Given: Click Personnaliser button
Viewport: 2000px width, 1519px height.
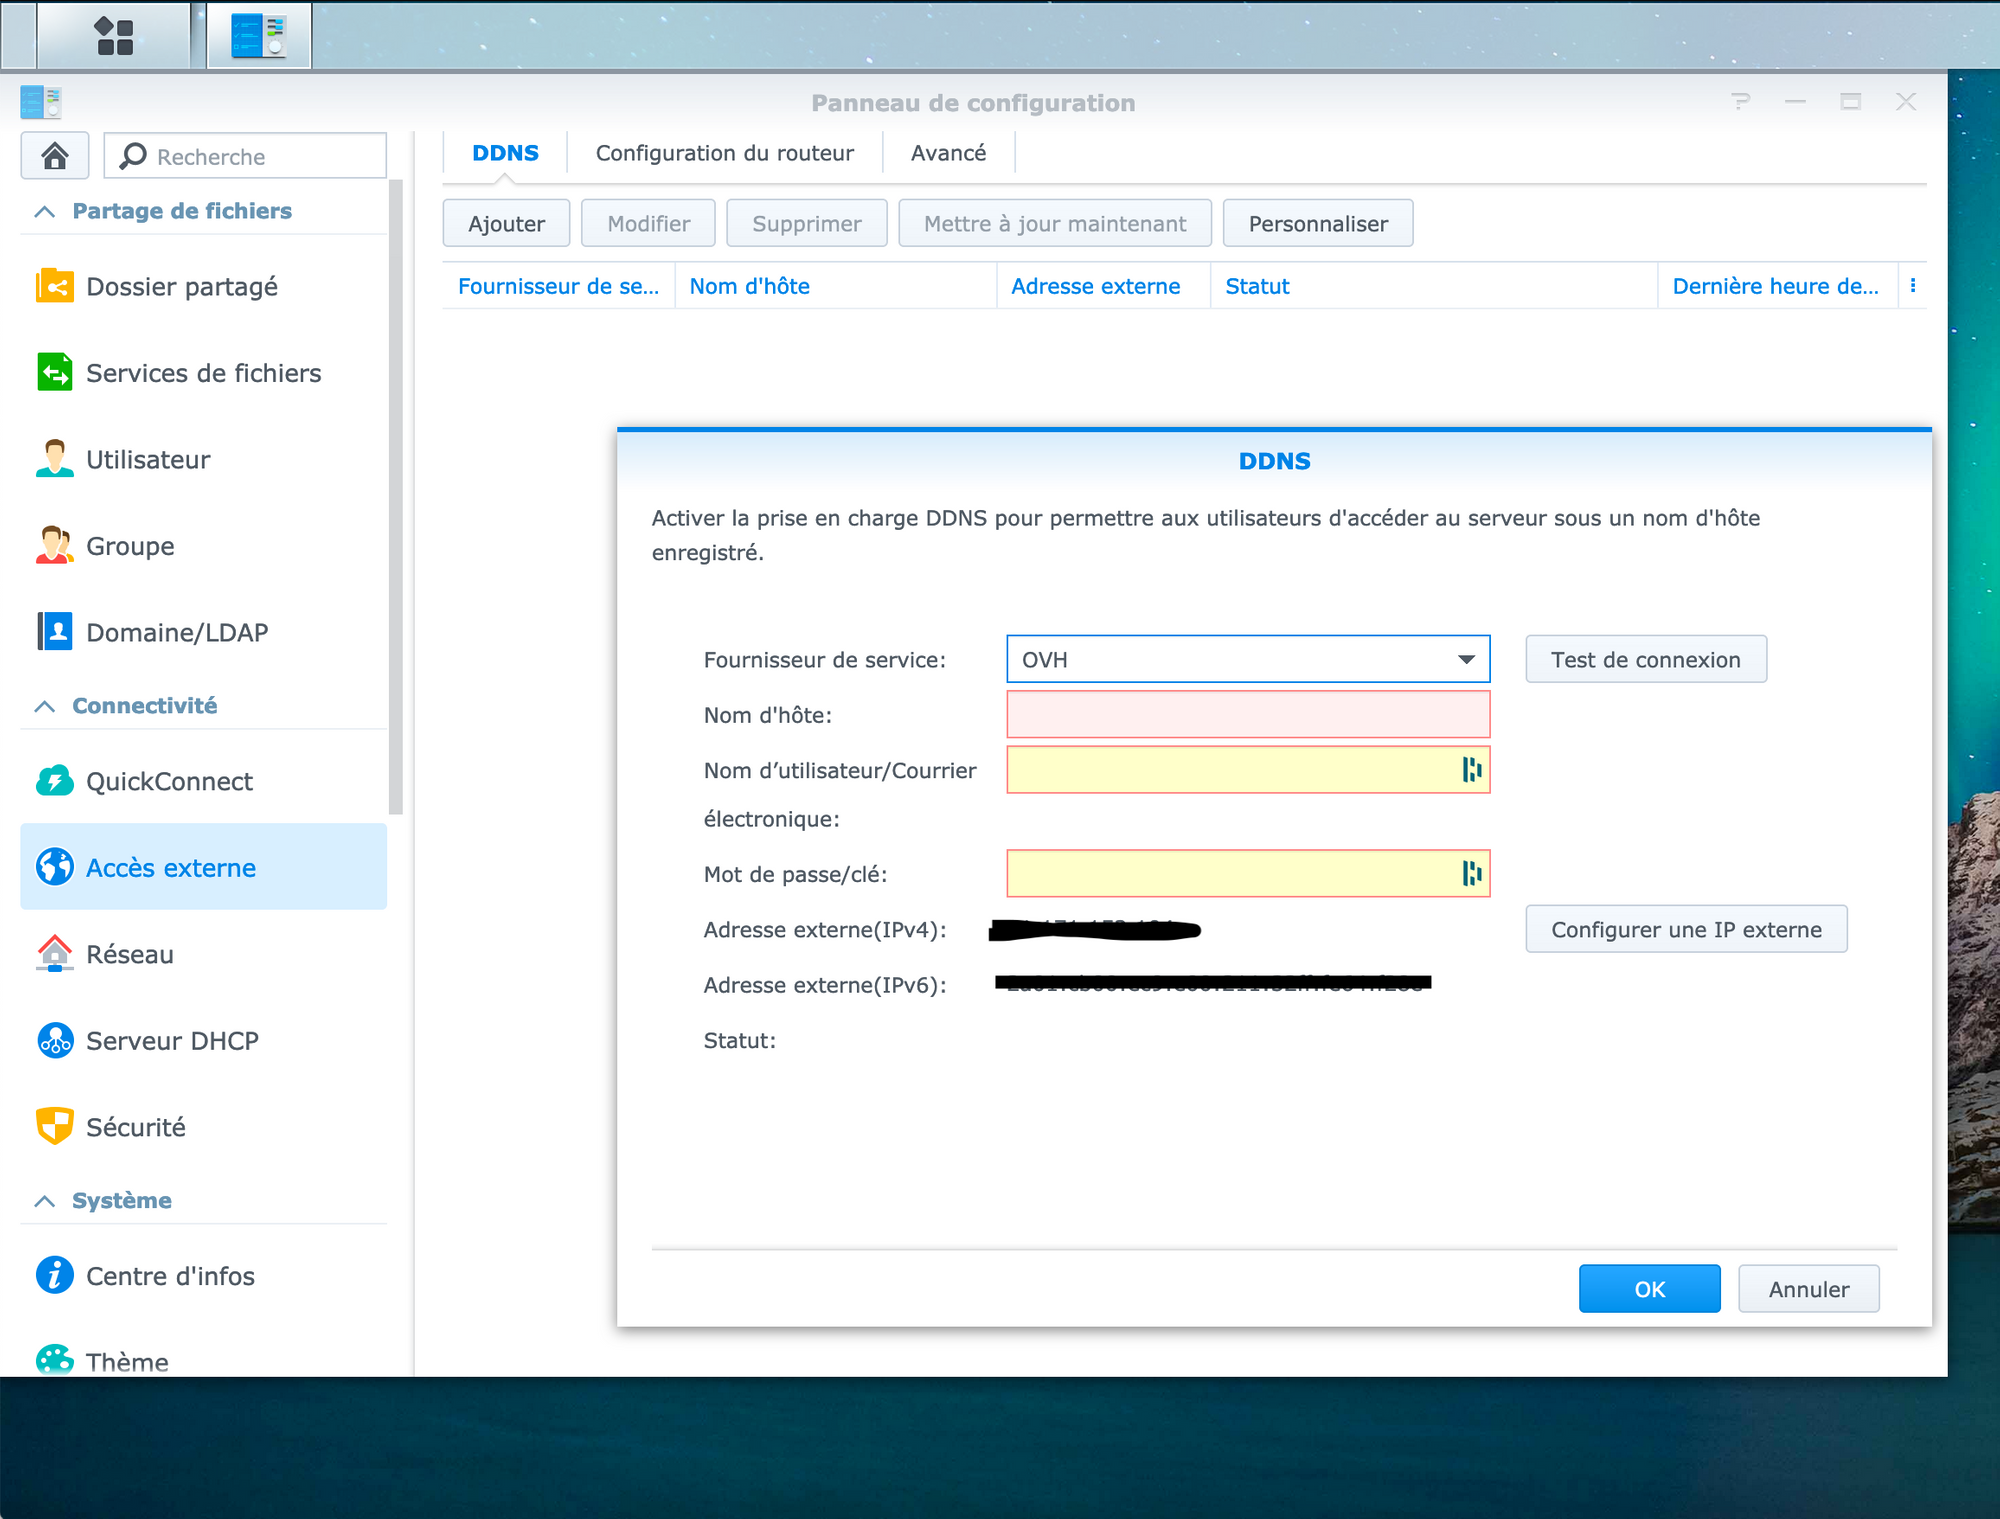Looking at the screenshot, I should 1318,223.
